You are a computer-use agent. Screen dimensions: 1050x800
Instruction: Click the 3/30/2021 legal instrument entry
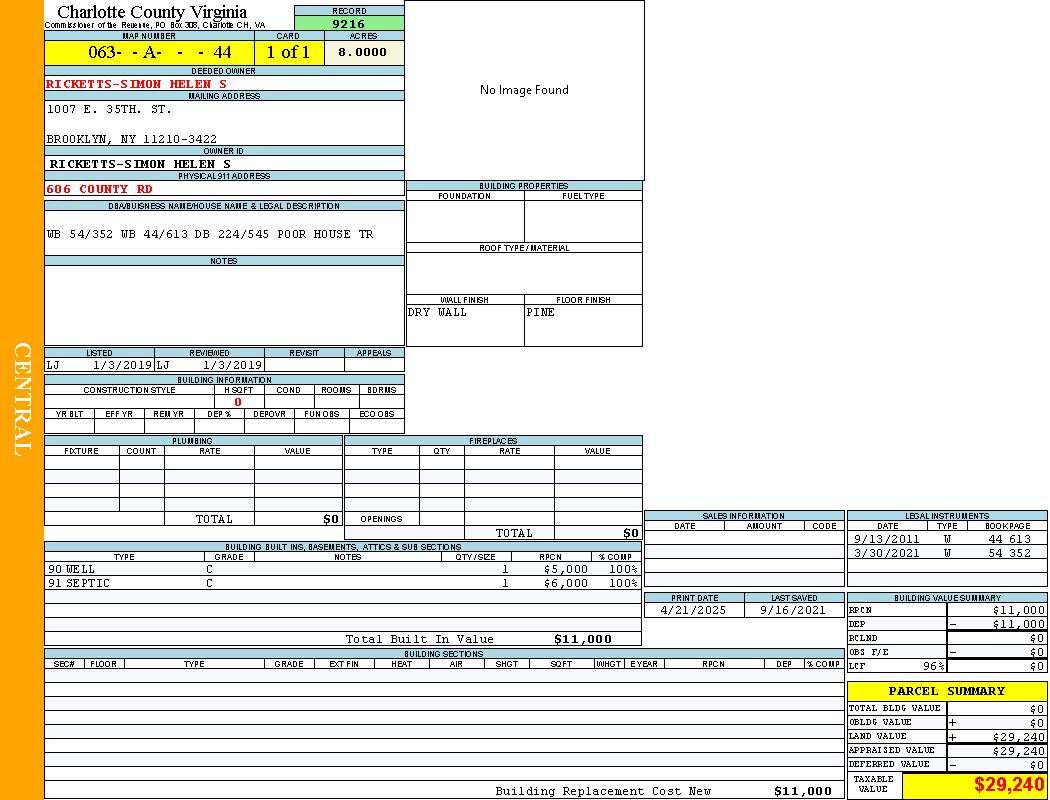(886, 553)
